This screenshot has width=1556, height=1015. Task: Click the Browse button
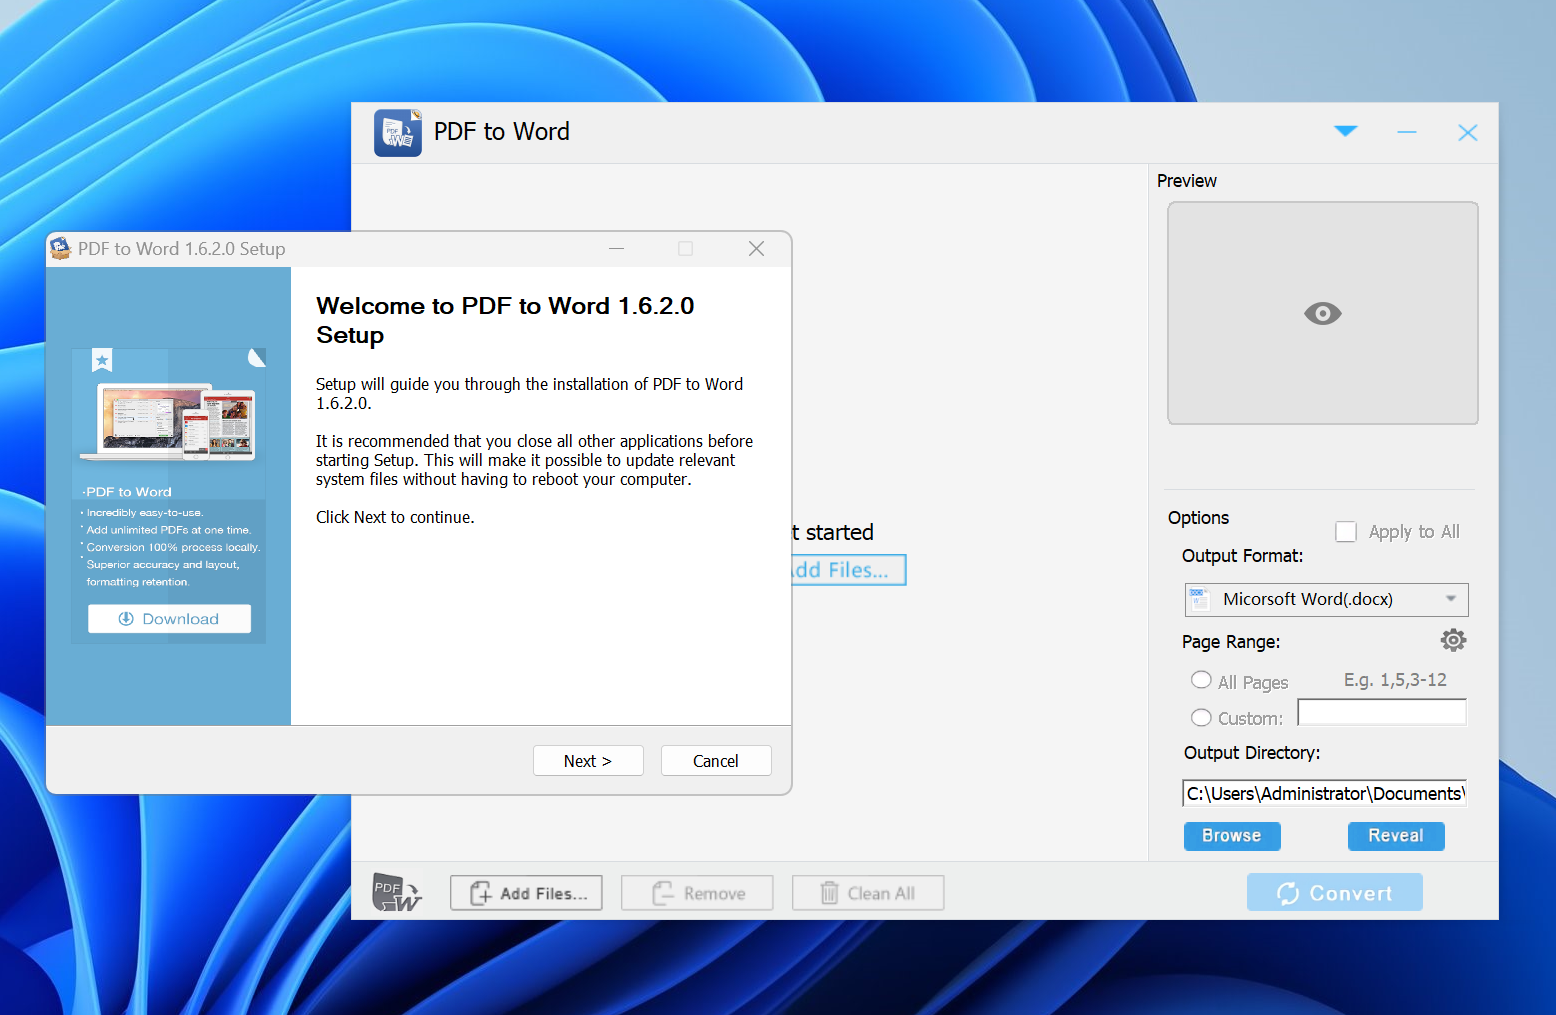[1232, 836]
